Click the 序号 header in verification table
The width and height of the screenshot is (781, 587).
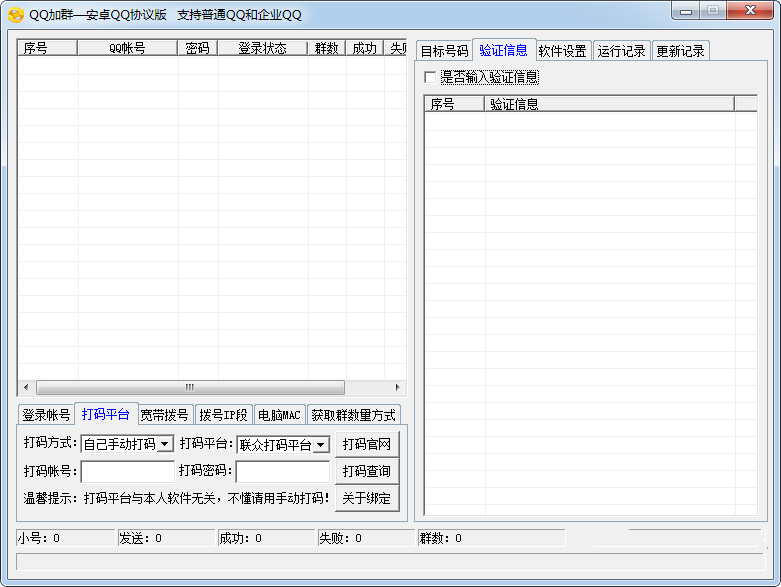point(454,104)
